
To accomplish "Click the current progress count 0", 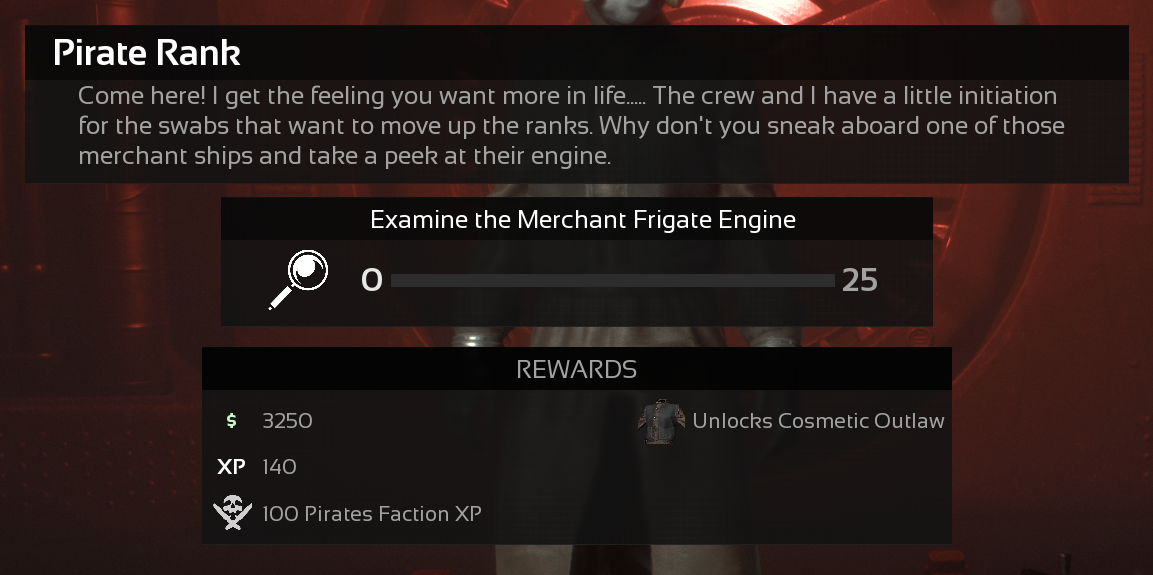I will point(371,281).
